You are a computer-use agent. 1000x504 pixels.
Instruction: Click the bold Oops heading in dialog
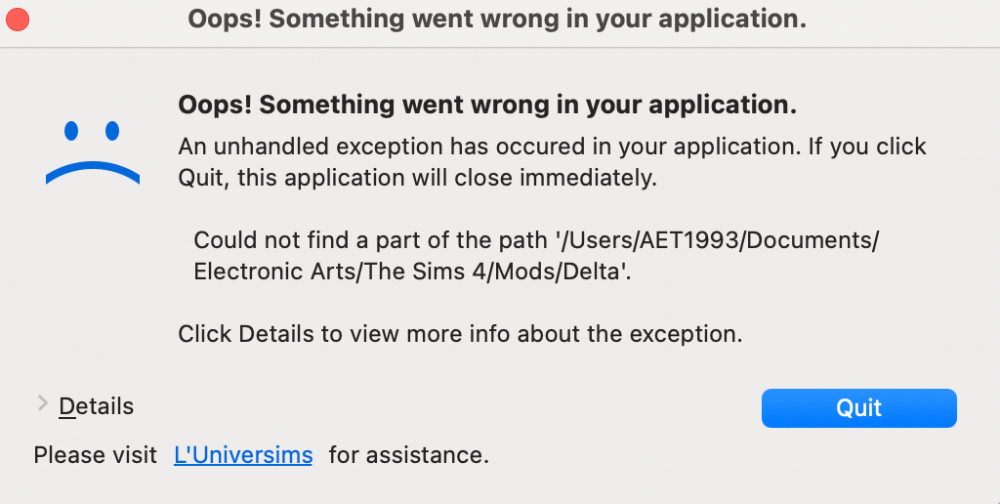pyautogui.click(x=487, y=105)
